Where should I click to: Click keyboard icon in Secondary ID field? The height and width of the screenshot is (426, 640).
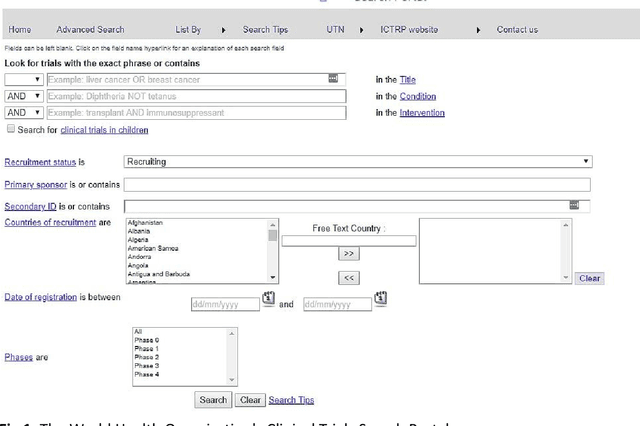(574, 205)
